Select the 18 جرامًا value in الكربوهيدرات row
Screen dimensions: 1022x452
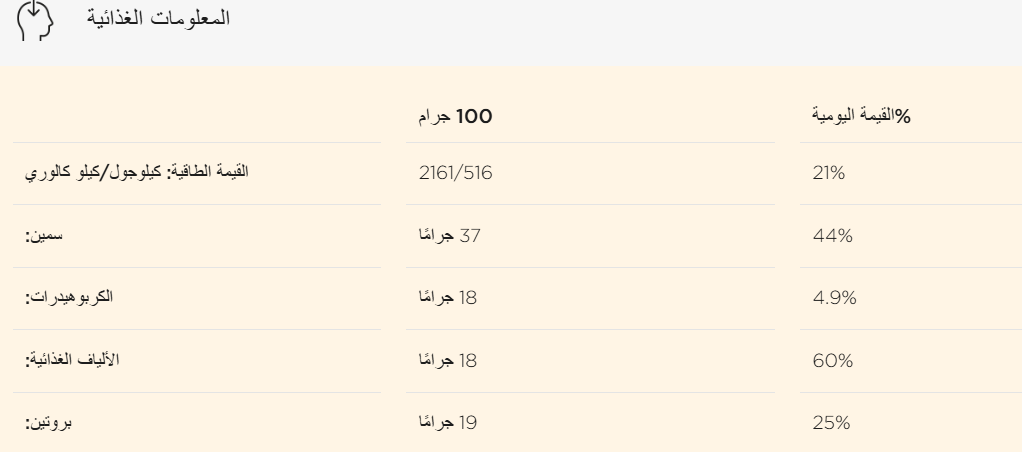pos(449,298)
